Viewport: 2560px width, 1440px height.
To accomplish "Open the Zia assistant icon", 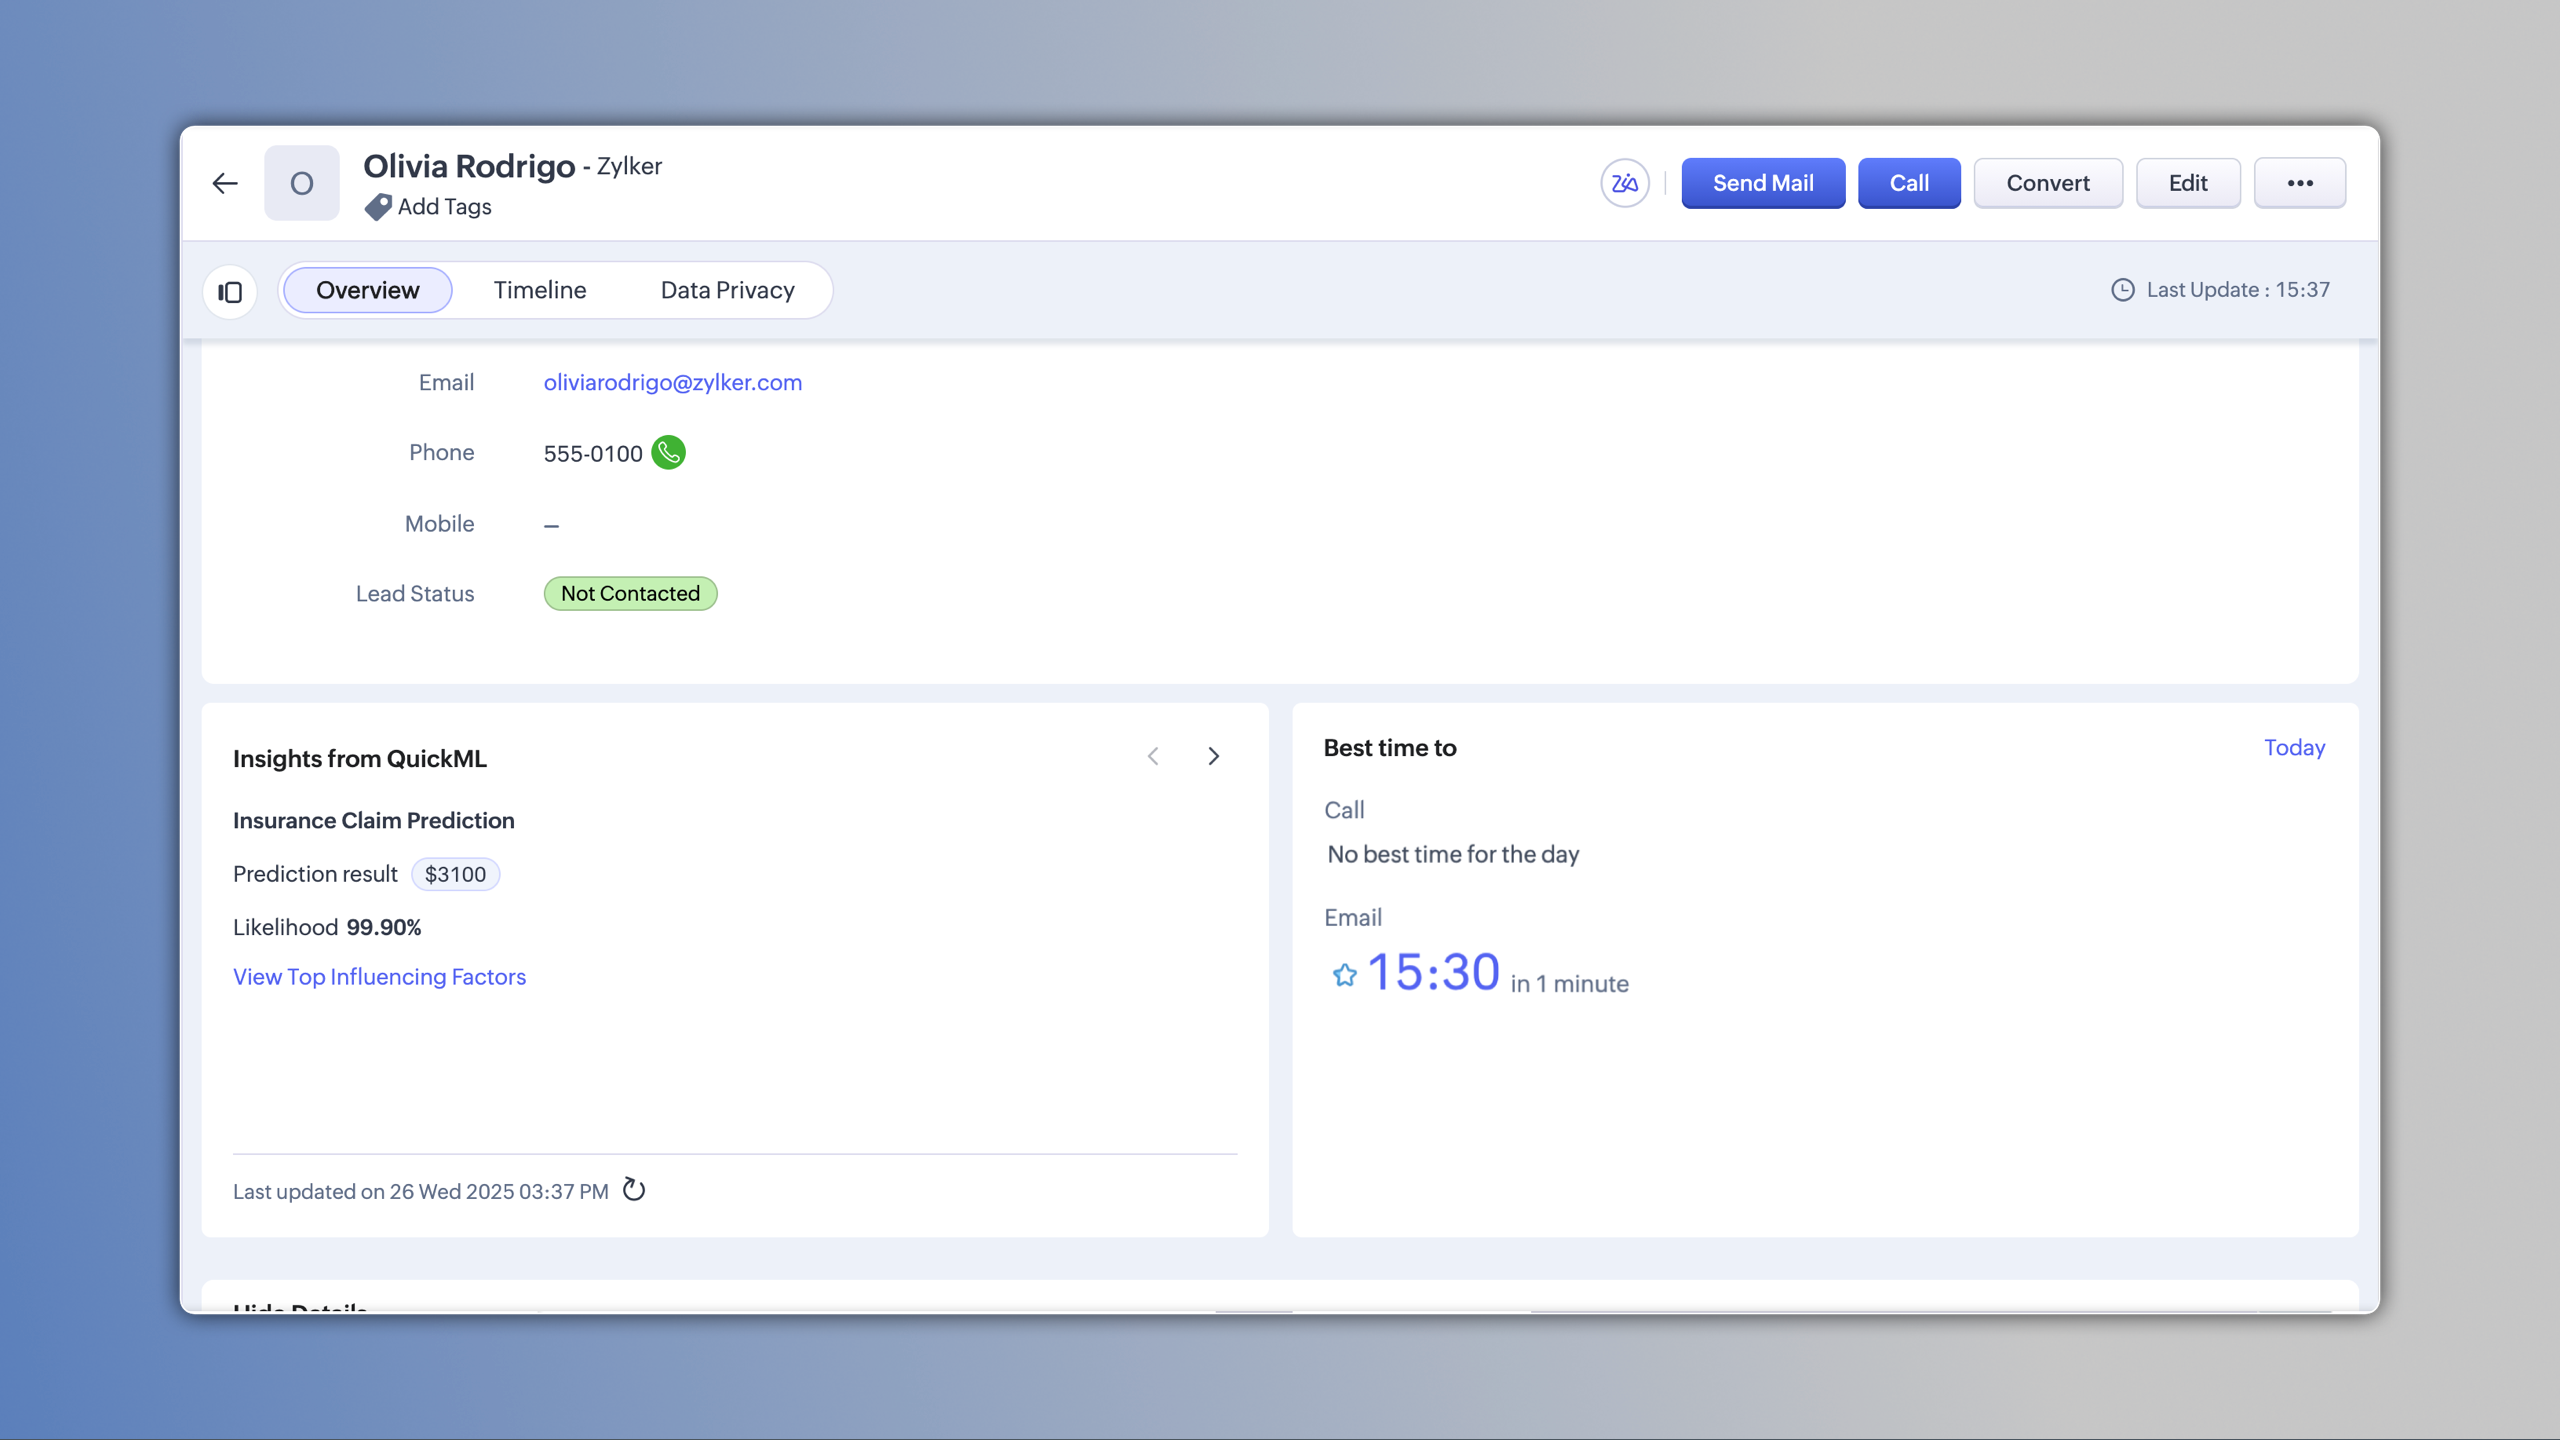I will pos(1624,183).
